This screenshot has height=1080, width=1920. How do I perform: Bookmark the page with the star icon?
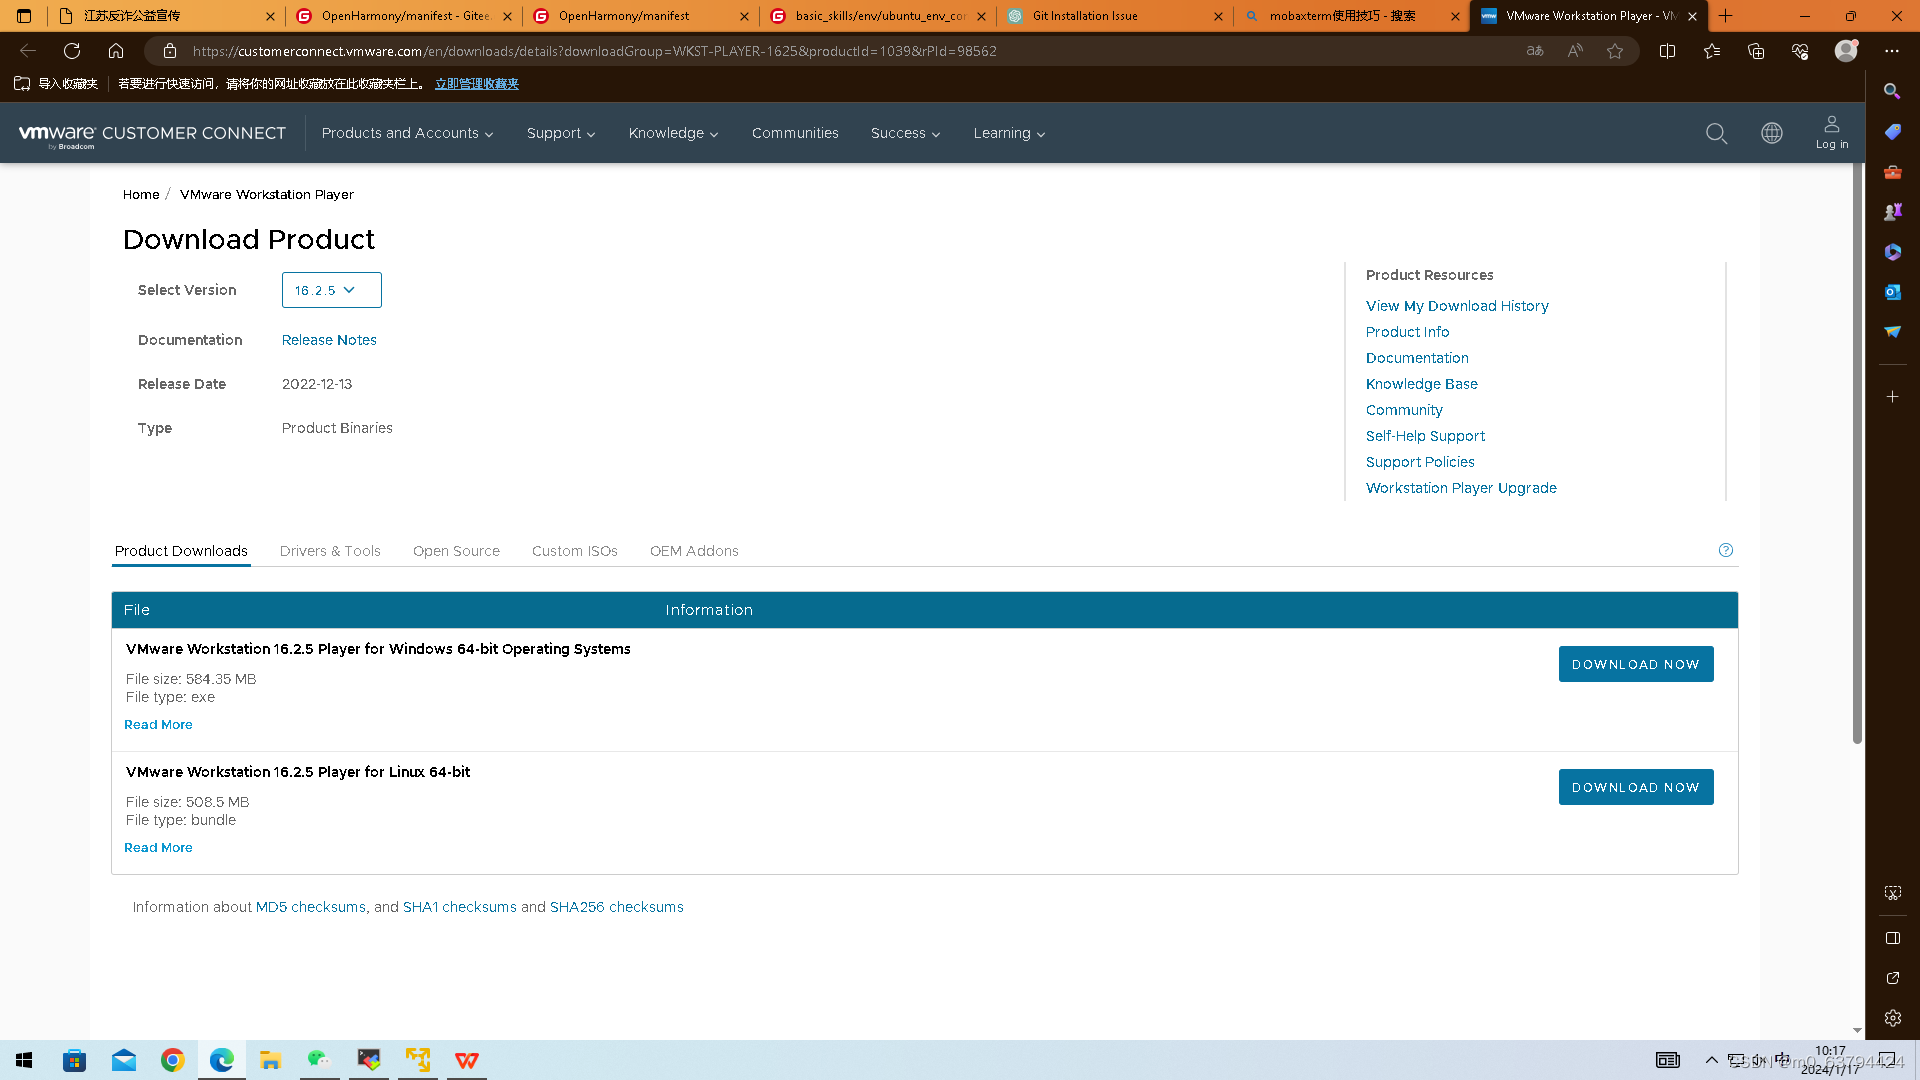tap(1614, 51)
